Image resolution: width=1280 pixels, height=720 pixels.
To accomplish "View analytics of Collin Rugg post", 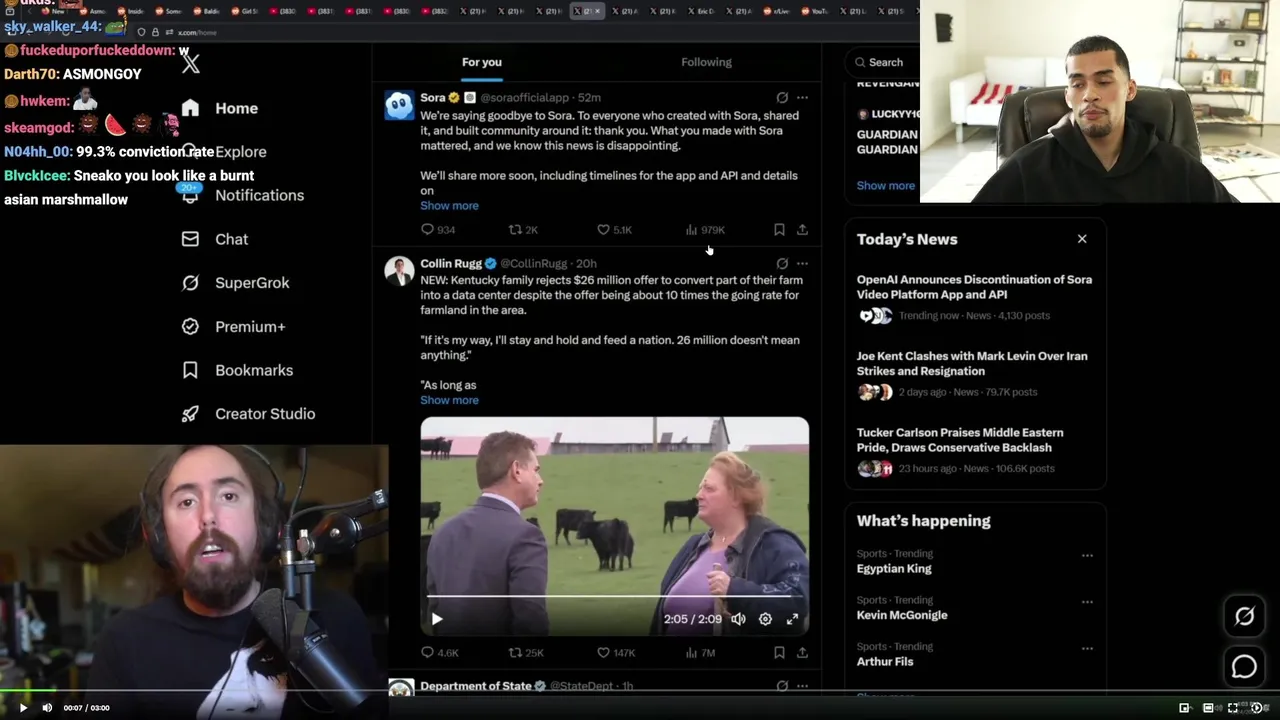I will pos(700,653).
